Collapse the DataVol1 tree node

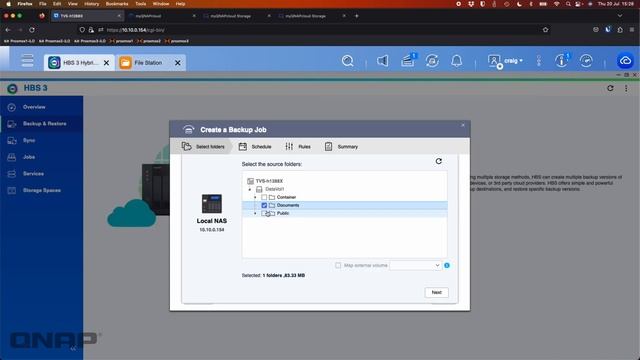point(250,189)
